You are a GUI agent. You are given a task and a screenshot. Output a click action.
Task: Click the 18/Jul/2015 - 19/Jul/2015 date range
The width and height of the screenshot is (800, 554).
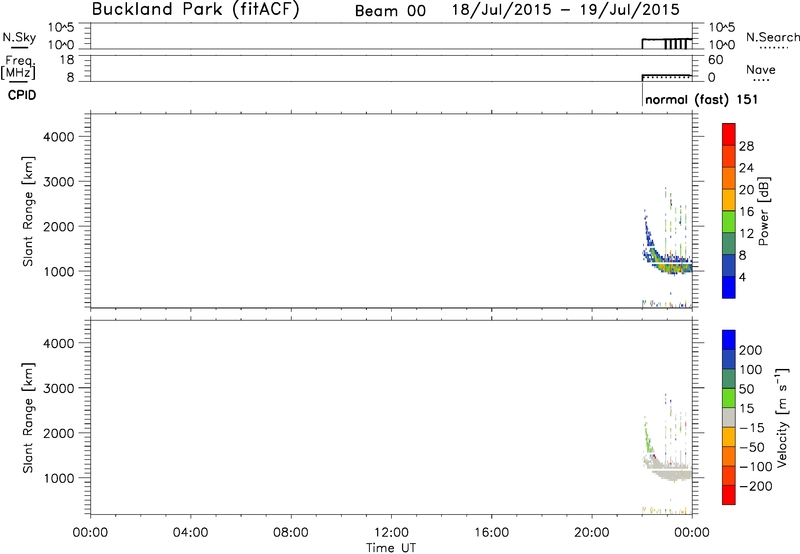click(565, 10)
